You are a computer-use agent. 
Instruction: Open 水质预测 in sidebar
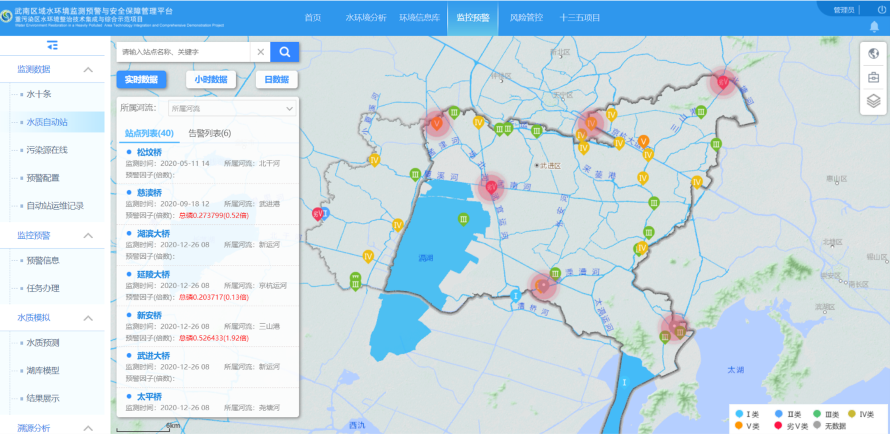[43, 343]
